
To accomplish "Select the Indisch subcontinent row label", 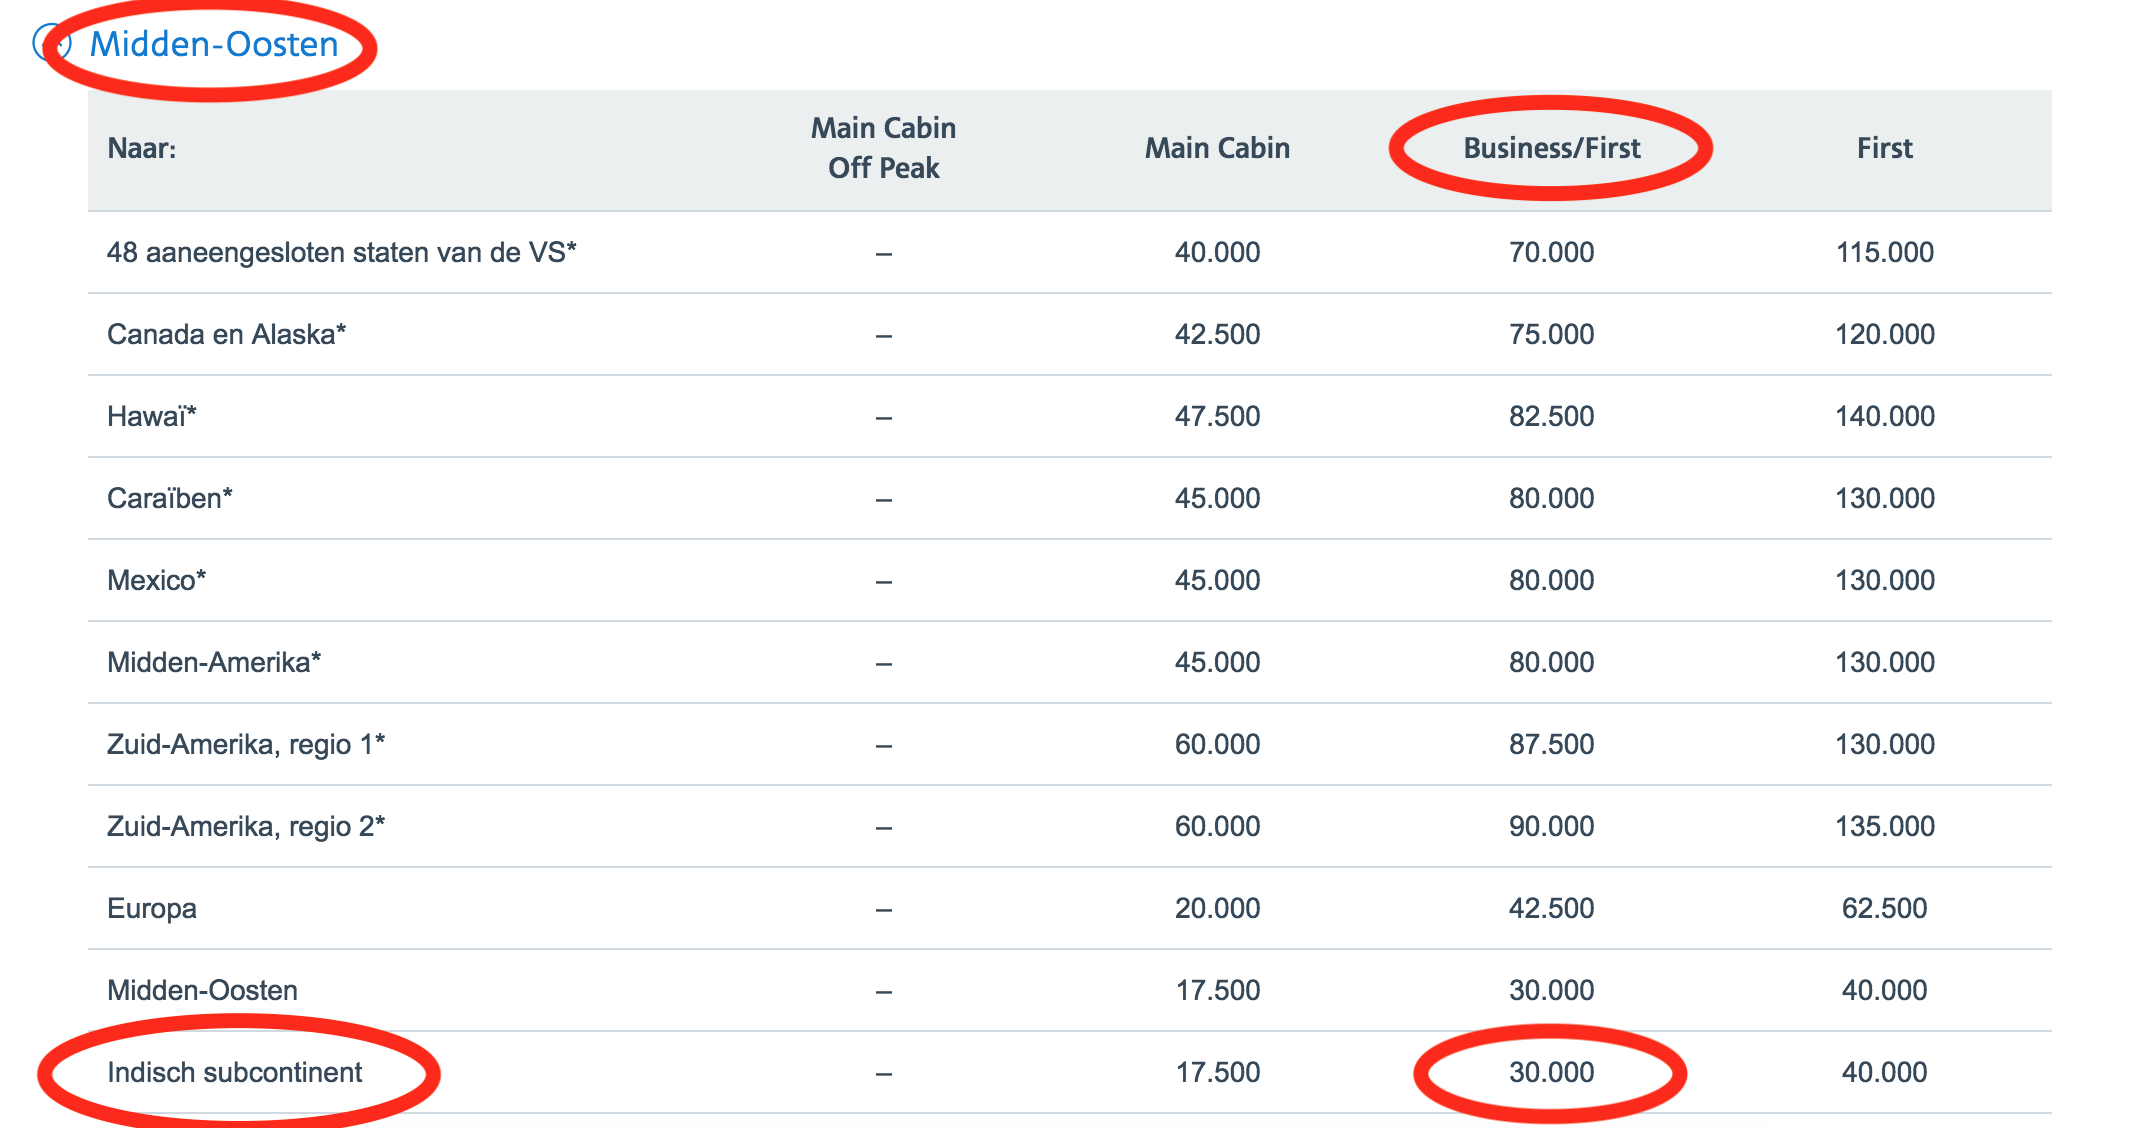I will 234,1072.
